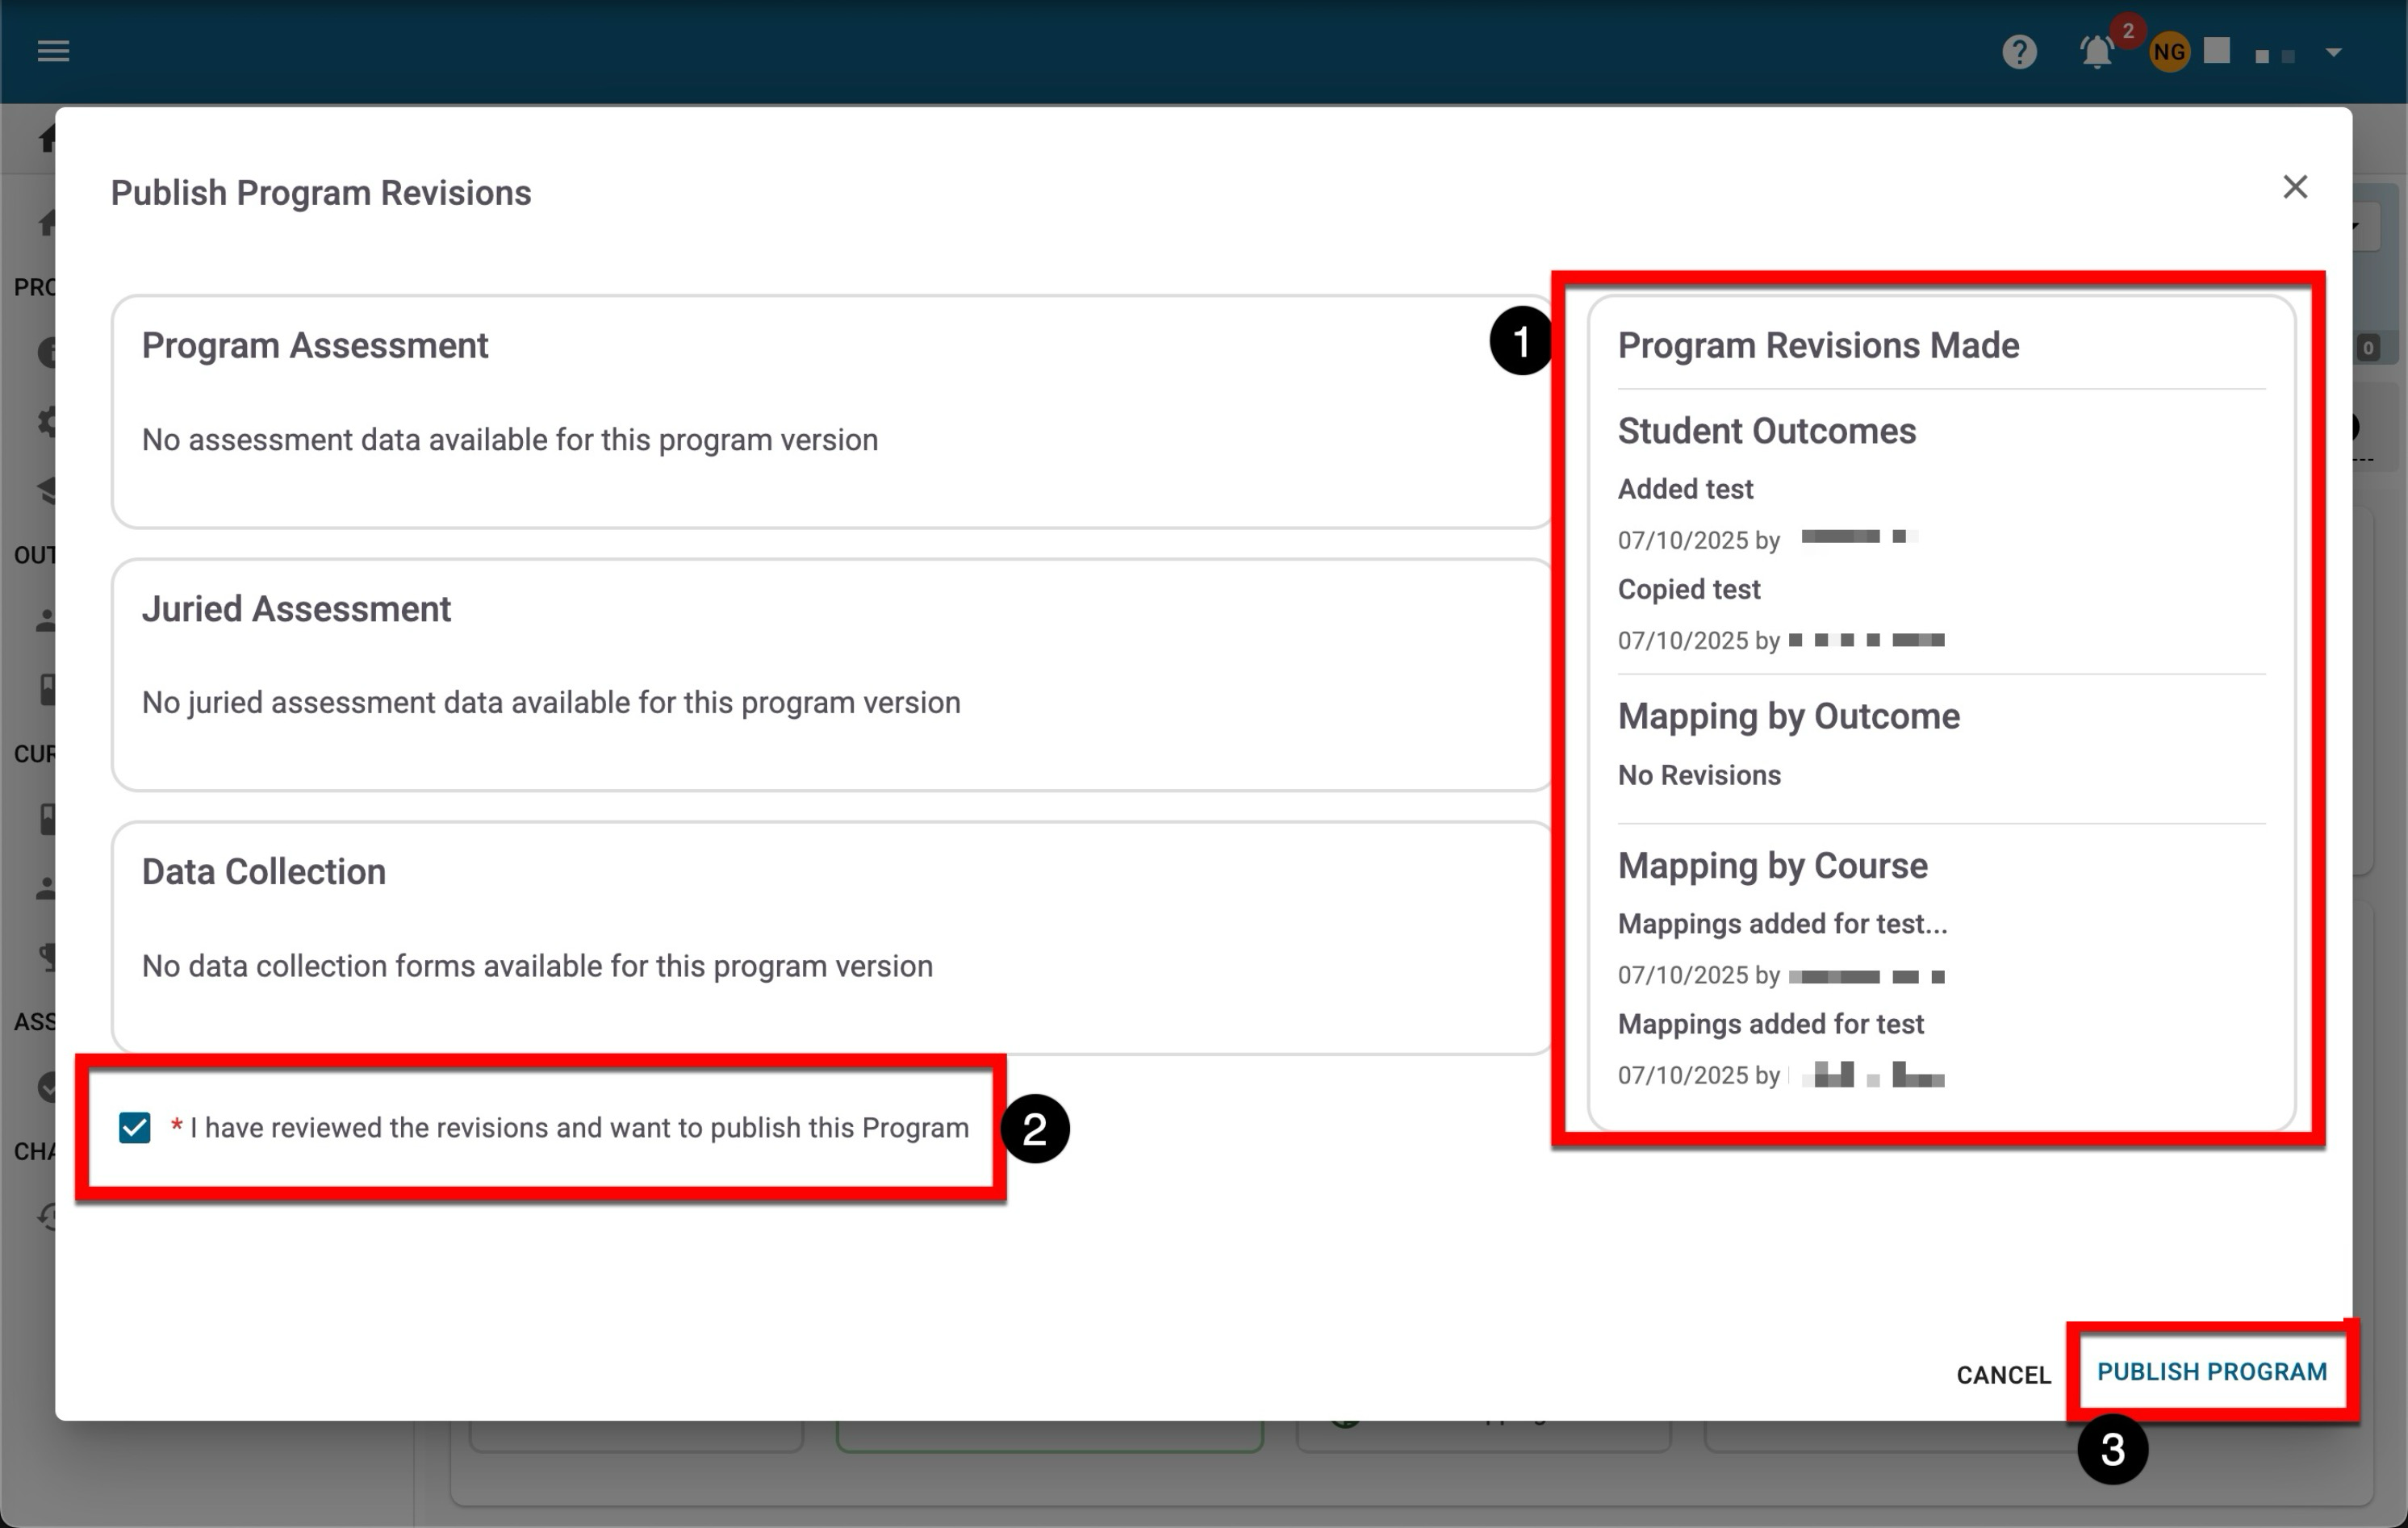Select the Juried Assessment card
The width and height of the screenshot is (2408, 1528).
click(x=830, y=675)
